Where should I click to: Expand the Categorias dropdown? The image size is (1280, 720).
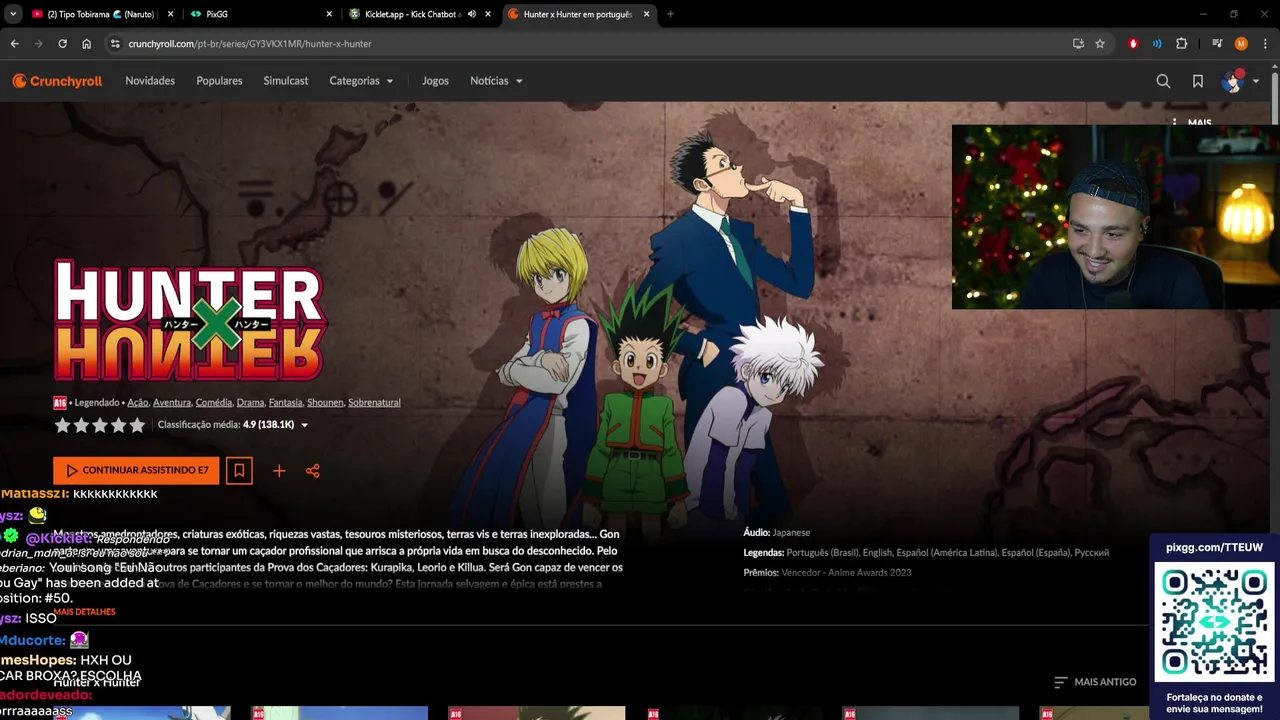[x=361, y=81]
